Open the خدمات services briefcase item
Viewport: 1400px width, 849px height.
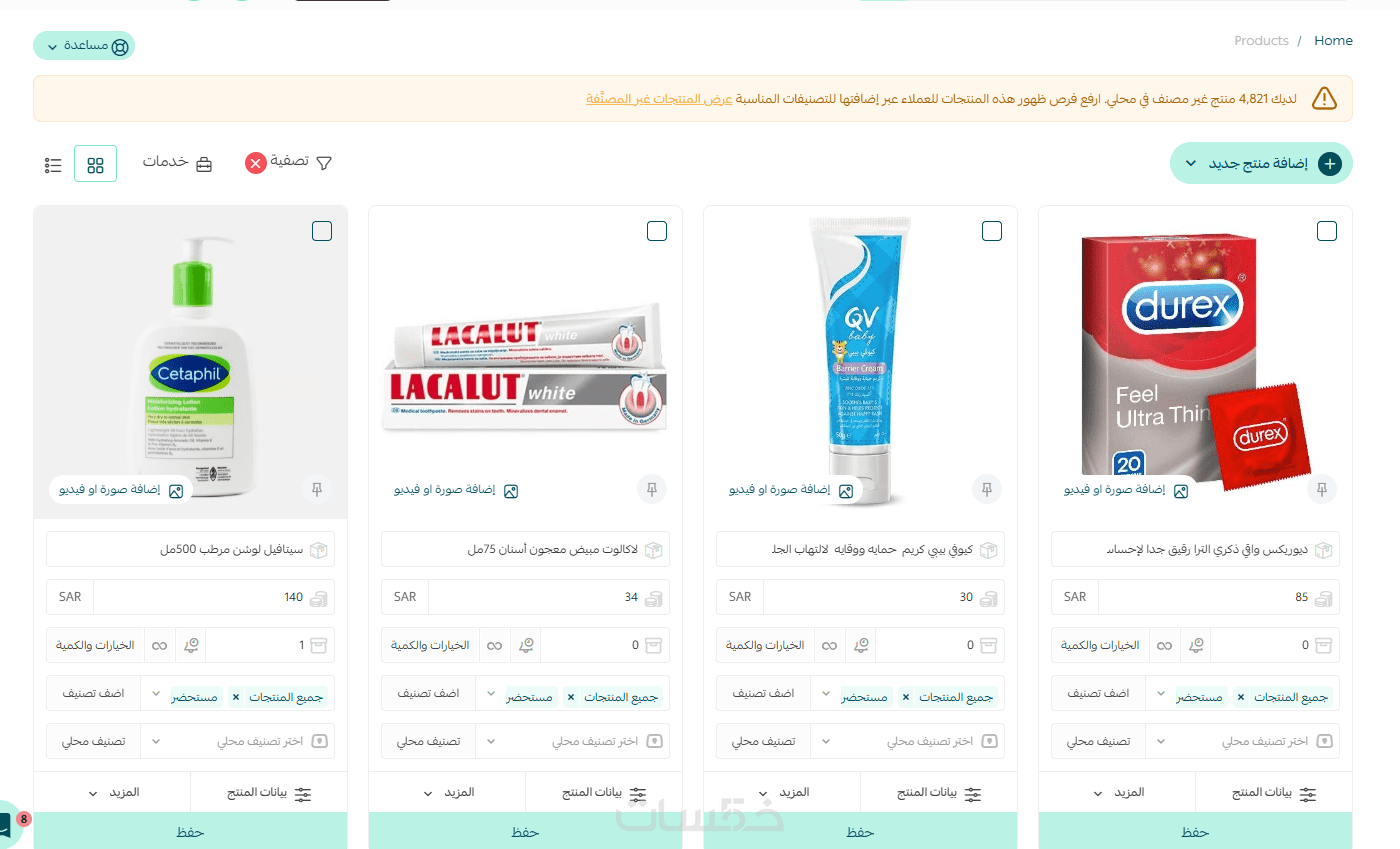click(x=177, y=163)
